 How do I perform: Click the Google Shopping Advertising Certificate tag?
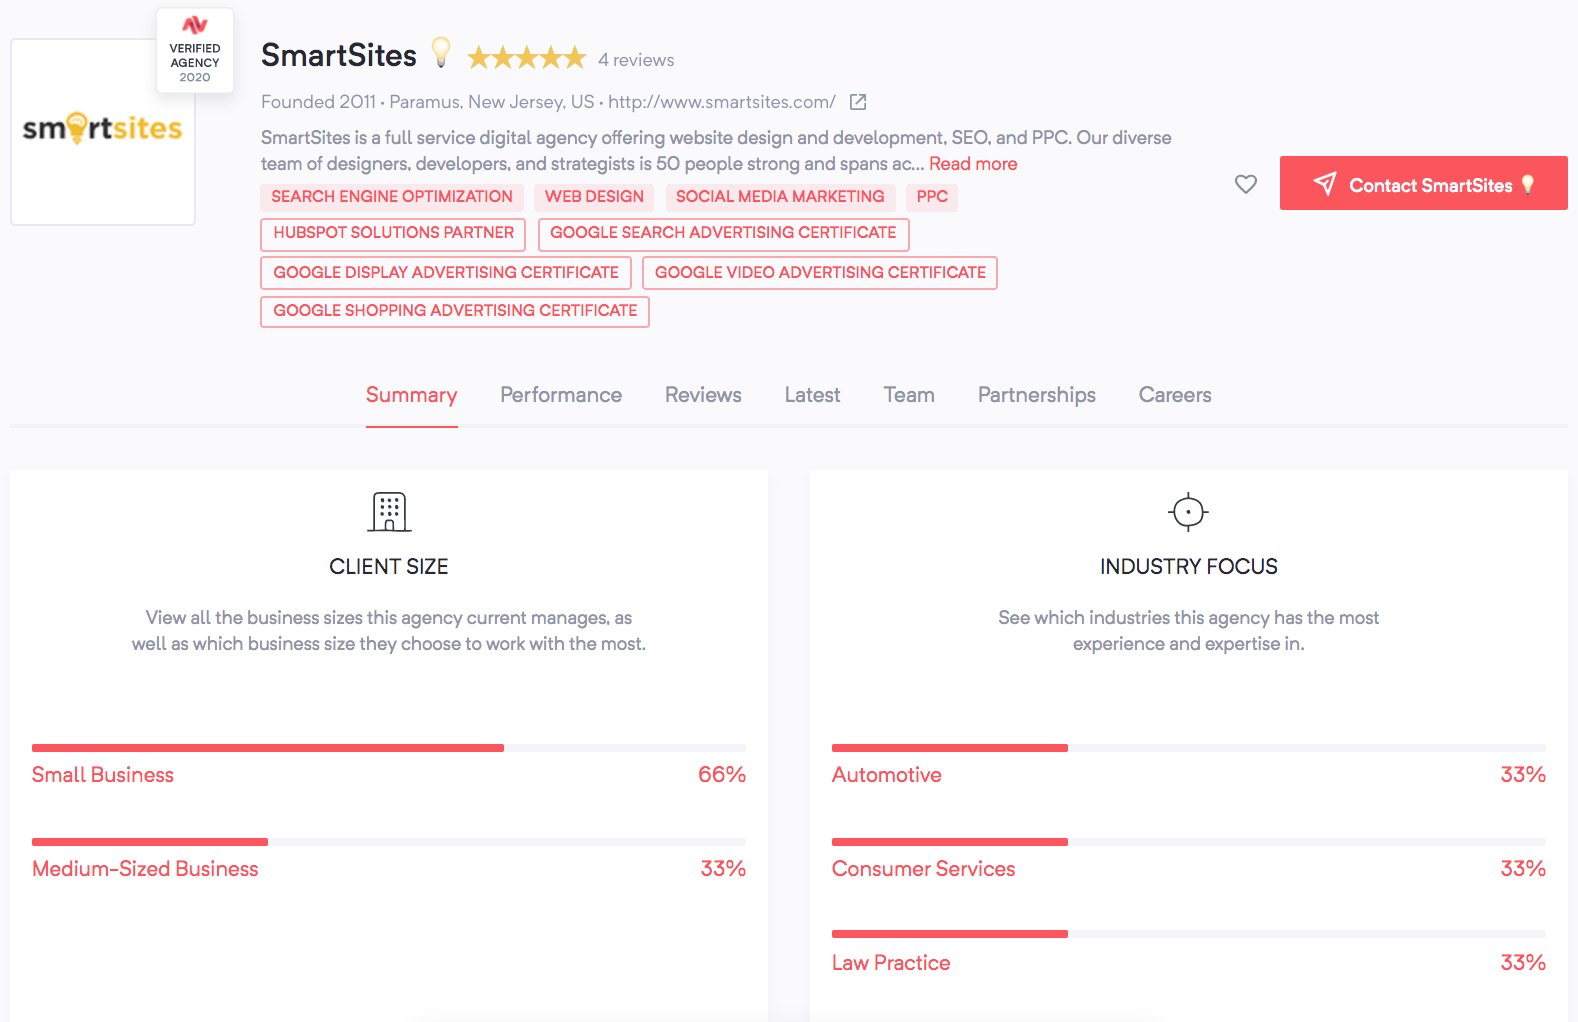pyautogui.click(x=455, y=311)
